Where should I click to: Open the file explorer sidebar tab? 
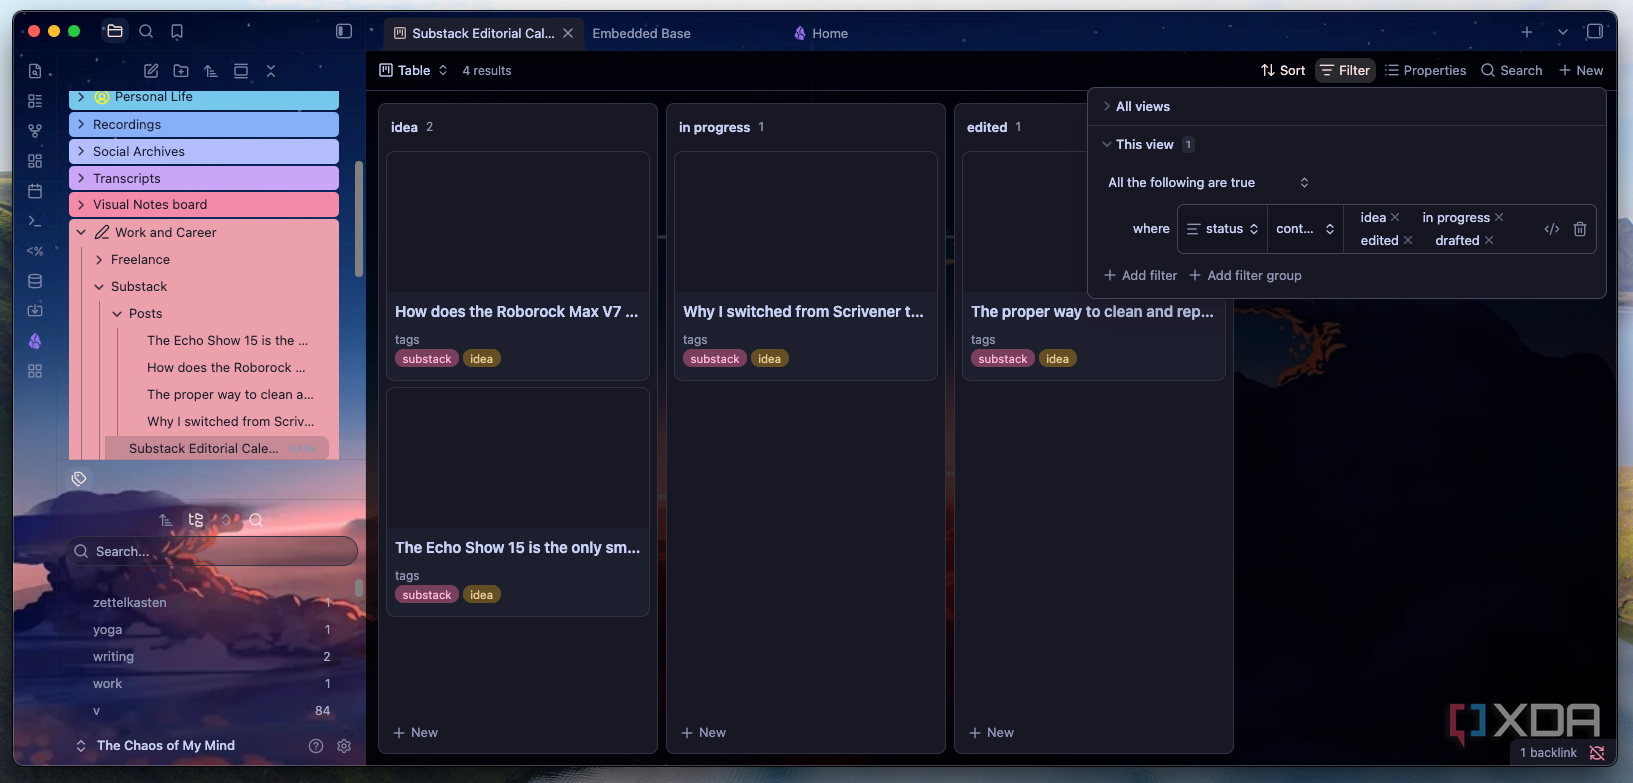pos(115,31)
